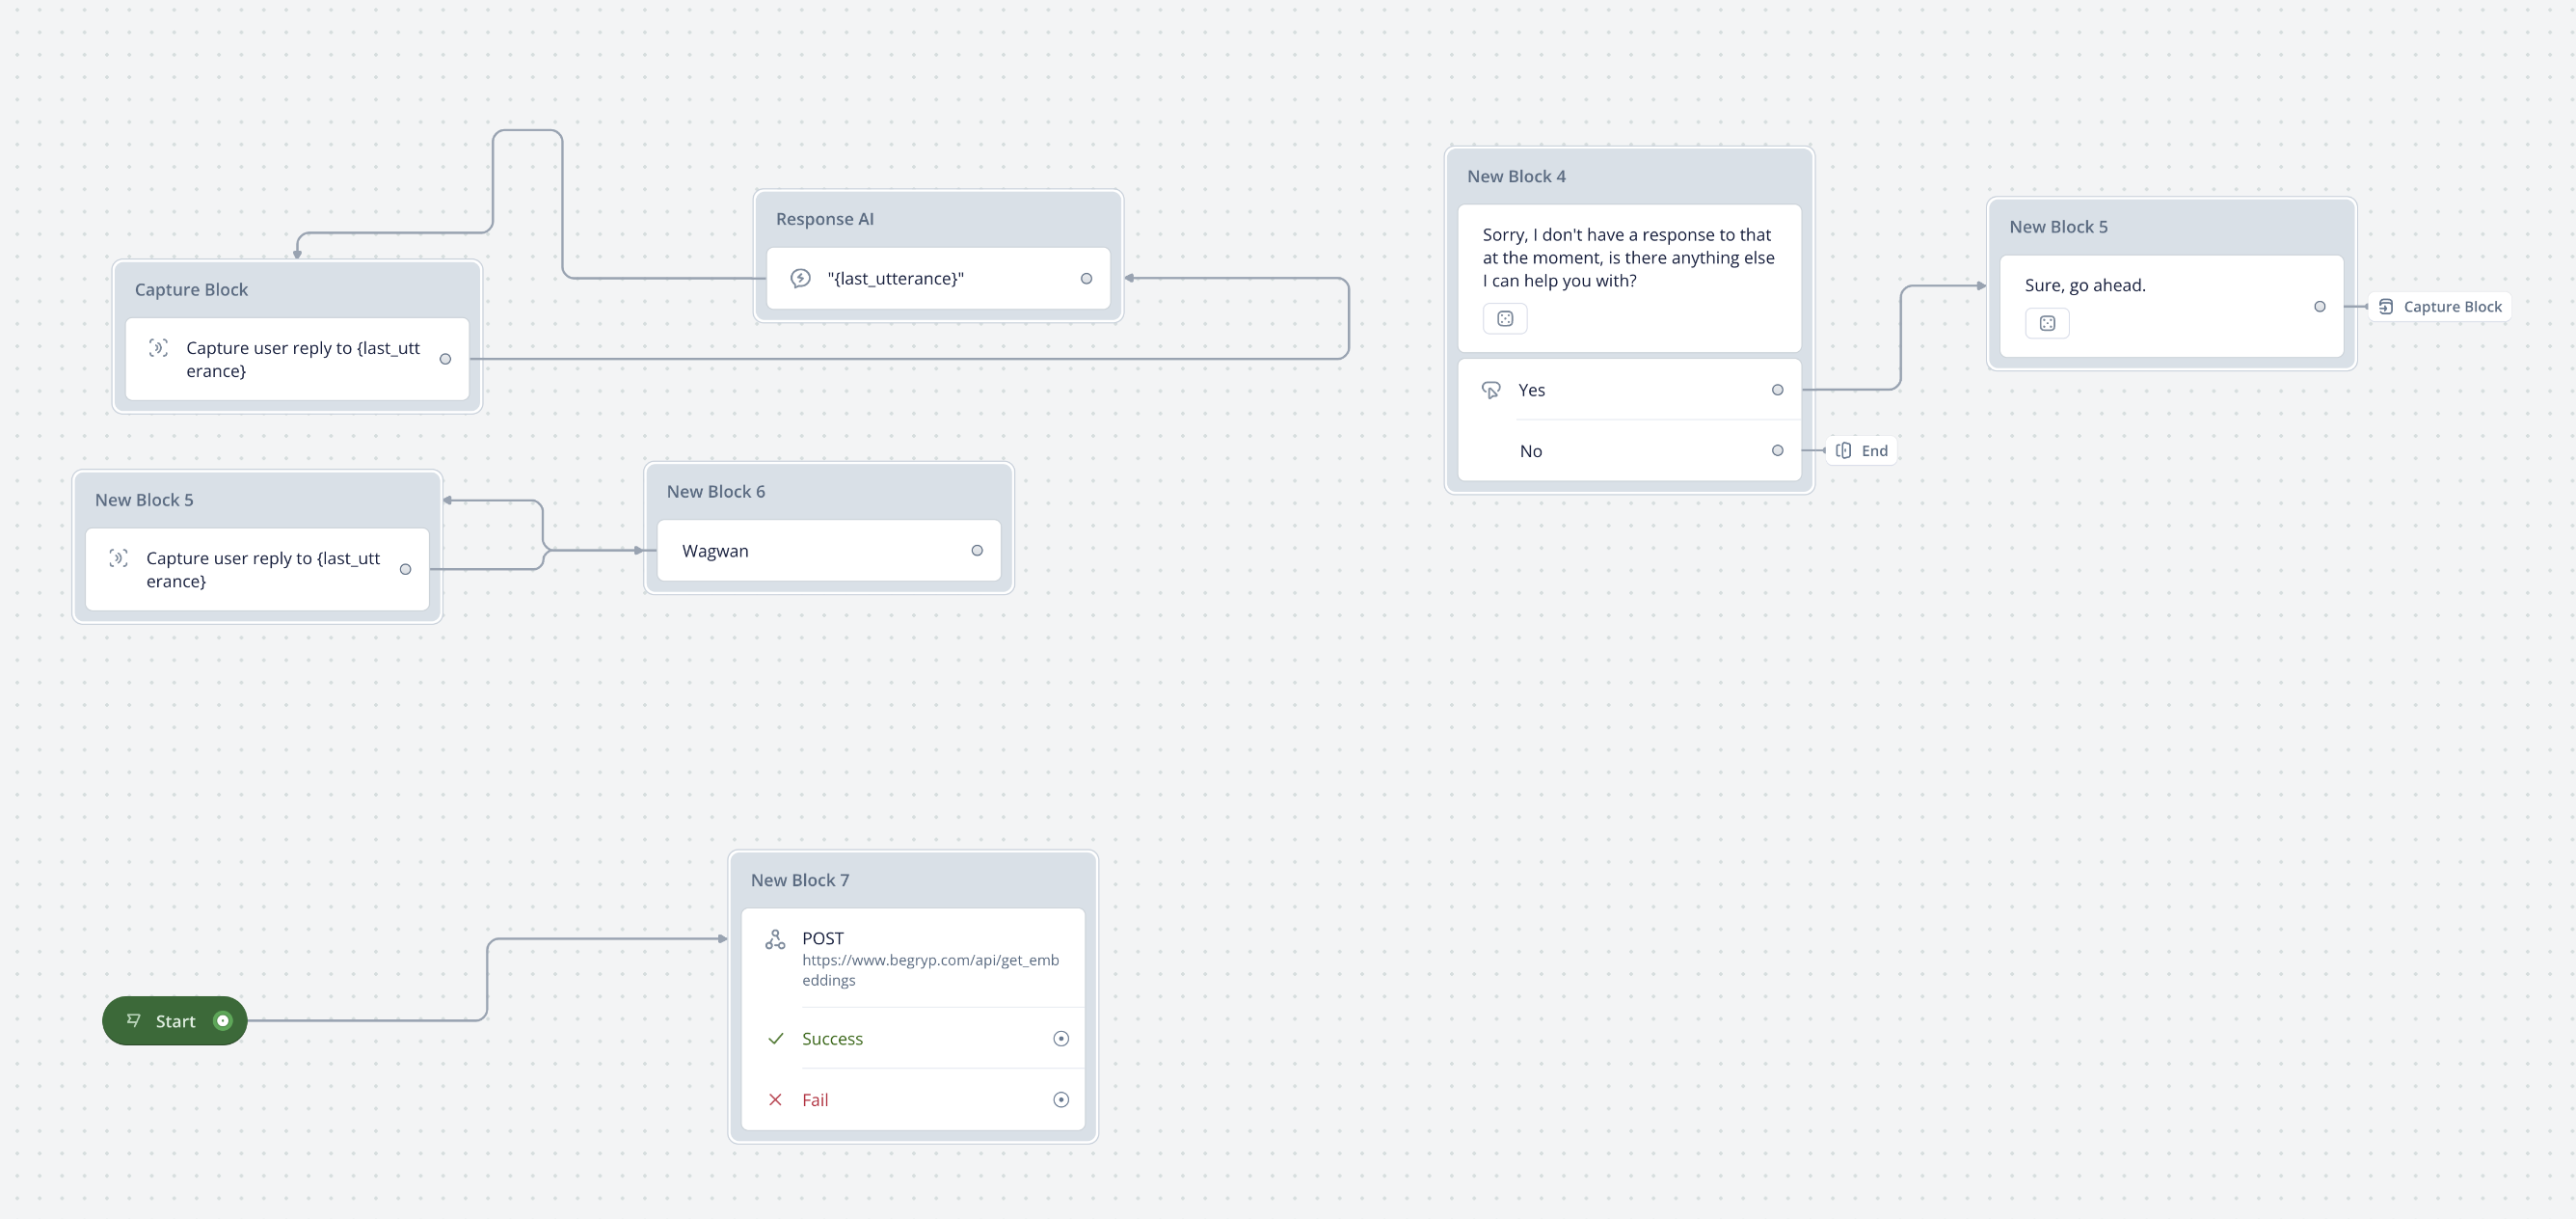Select the Yes choice option
Viewport: 2576px width, 1219px height.
1630,390
